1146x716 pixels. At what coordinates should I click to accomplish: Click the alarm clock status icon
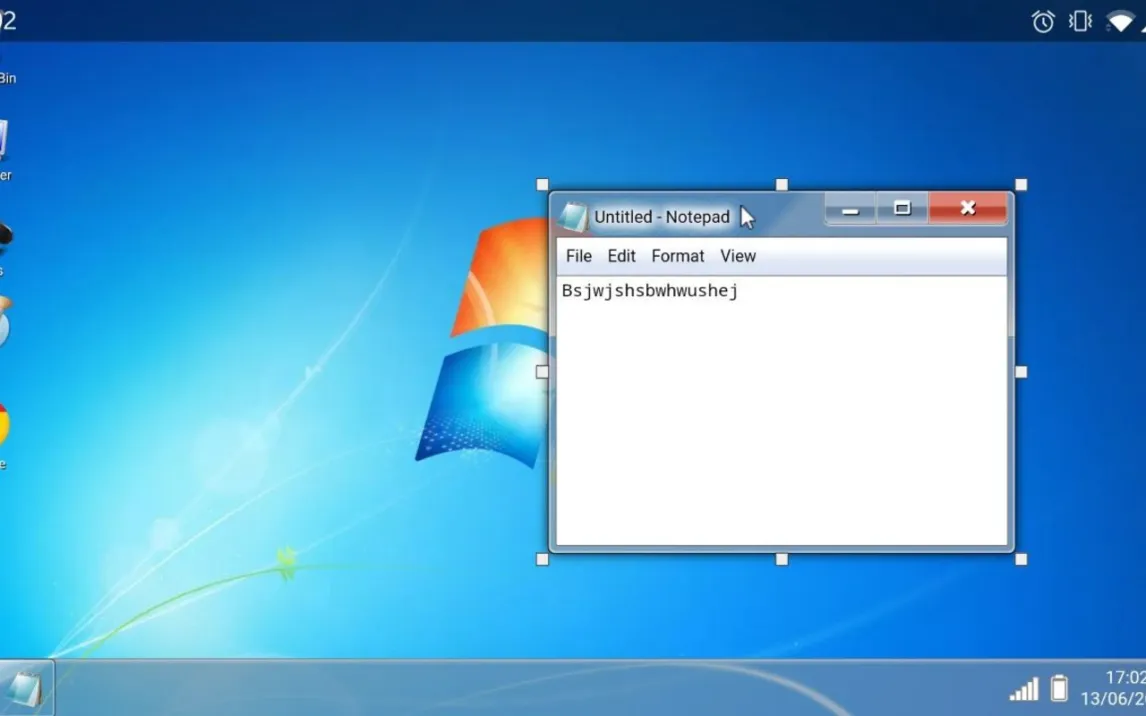pyautogui.click(x=1043, y=21)
